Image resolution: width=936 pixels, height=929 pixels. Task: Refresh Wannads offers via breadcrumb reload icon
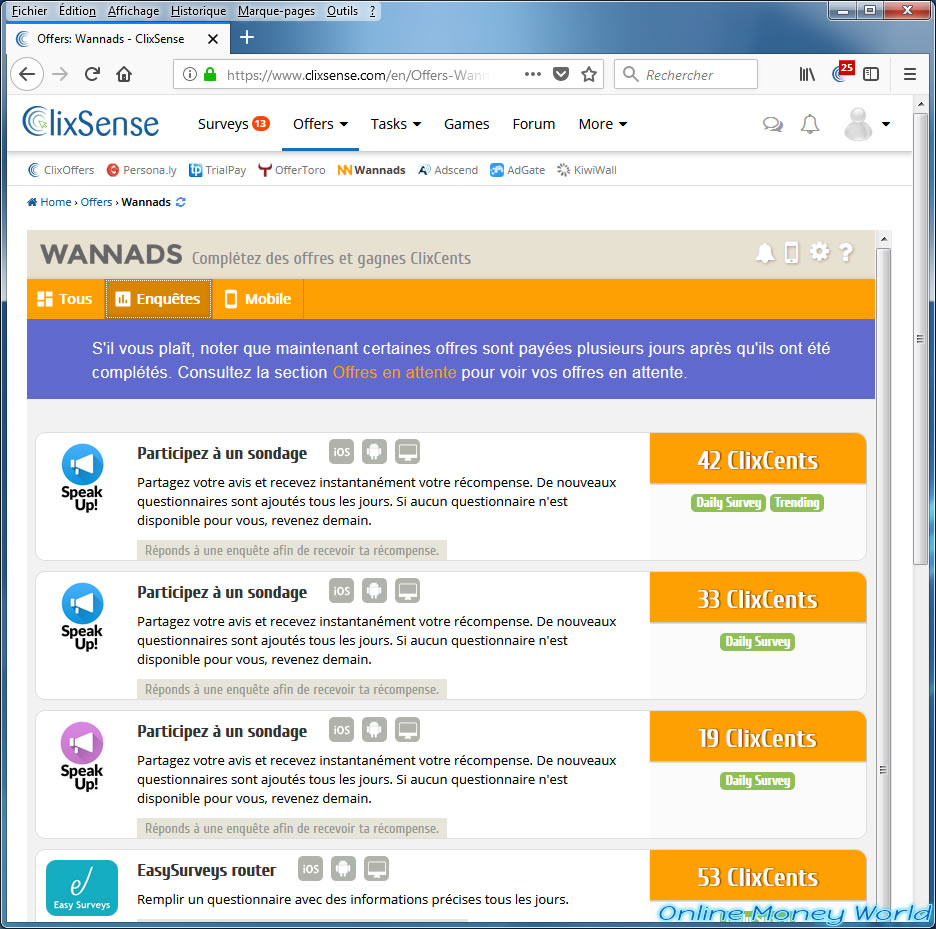(x=181, y=202)
